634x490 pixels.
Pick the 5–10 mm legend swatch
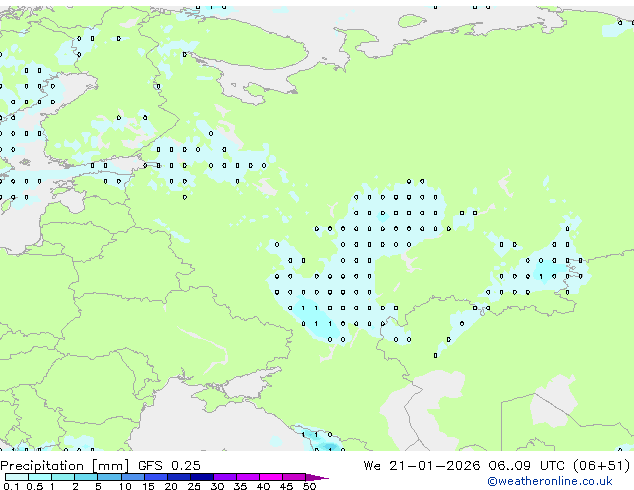(x=110, y=477)
